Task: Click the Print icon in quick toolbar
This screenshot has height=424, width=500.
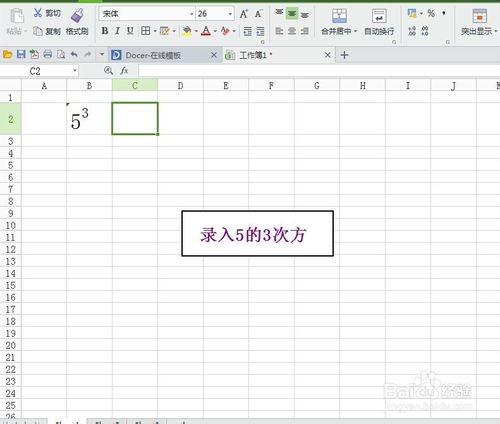Action: pyautogui.click(x=48, y=54)
